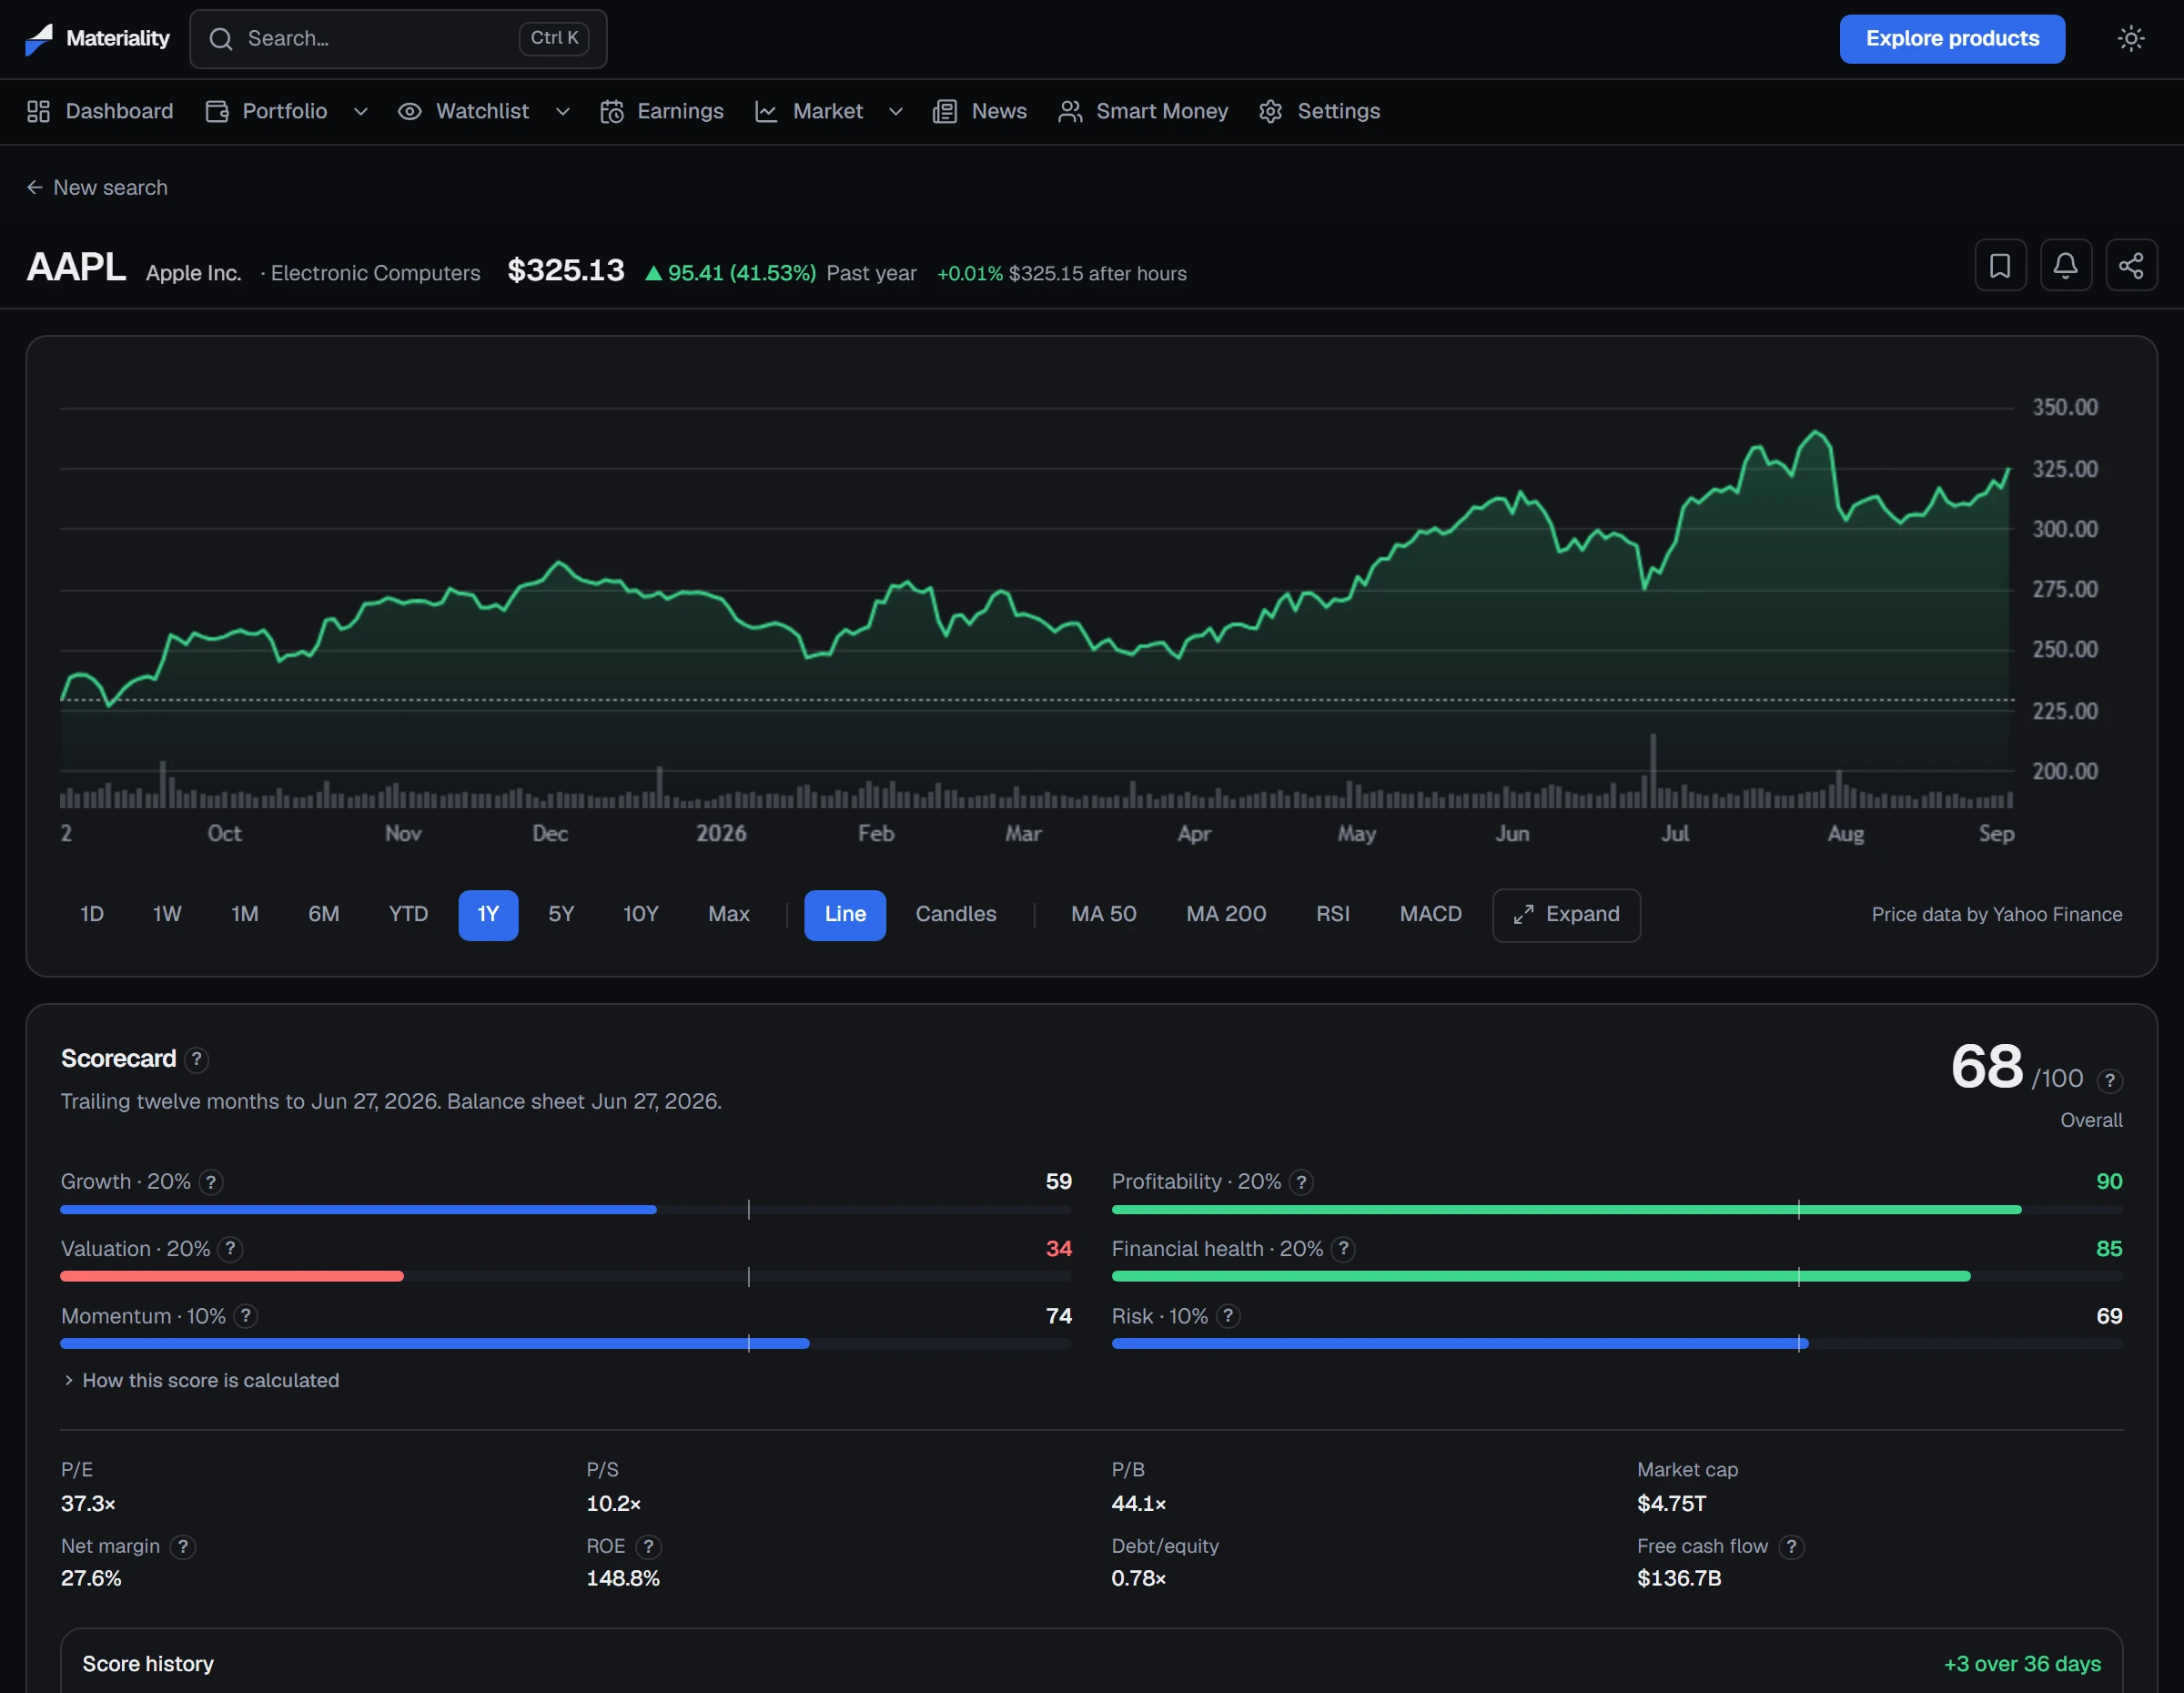Click the Momentum help question mark
Viewport: 2184px width, 1693px height.
tap(246, 1316)
